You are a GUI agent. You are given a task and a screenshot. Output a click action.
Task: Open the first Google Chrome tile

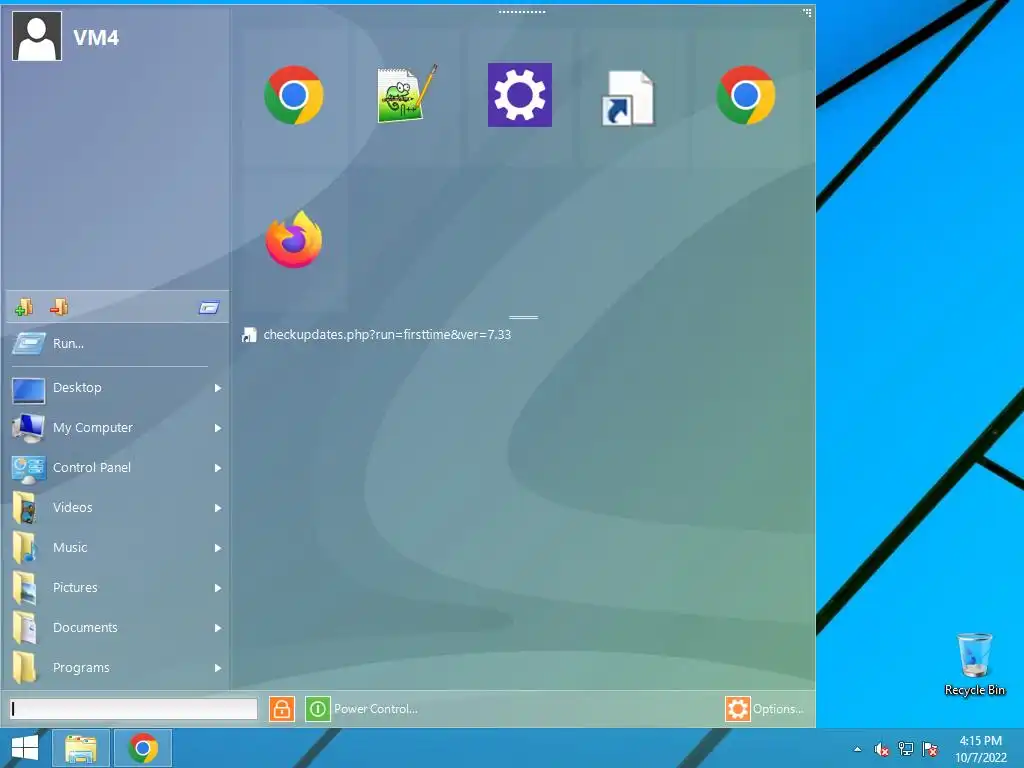point(293,95)
